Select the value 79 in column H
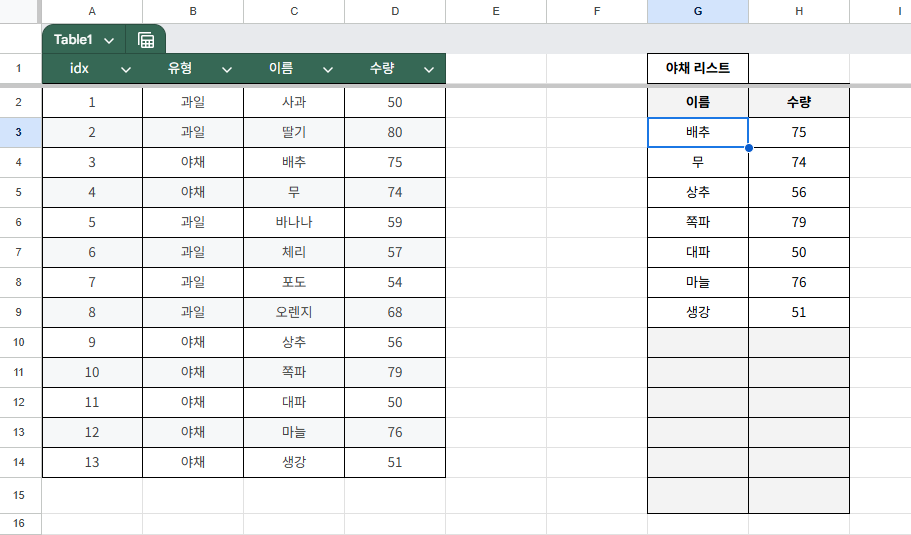This screenshot has height=535, width=911. click(799, 222)
